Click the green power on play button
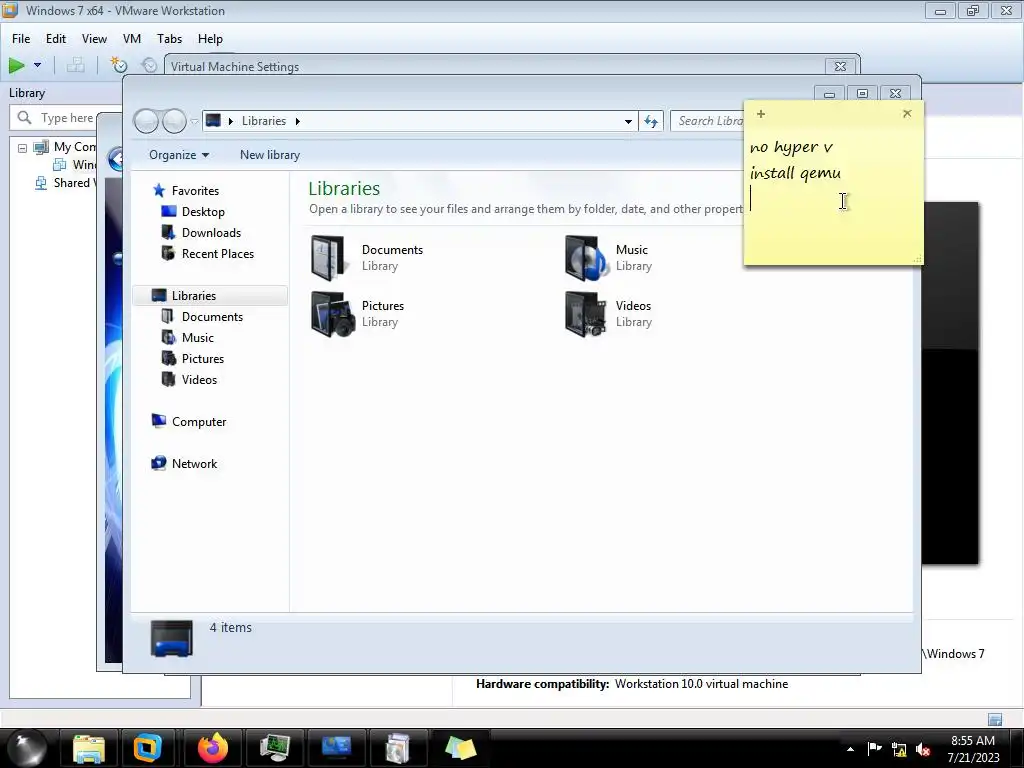 click(16, 65)
